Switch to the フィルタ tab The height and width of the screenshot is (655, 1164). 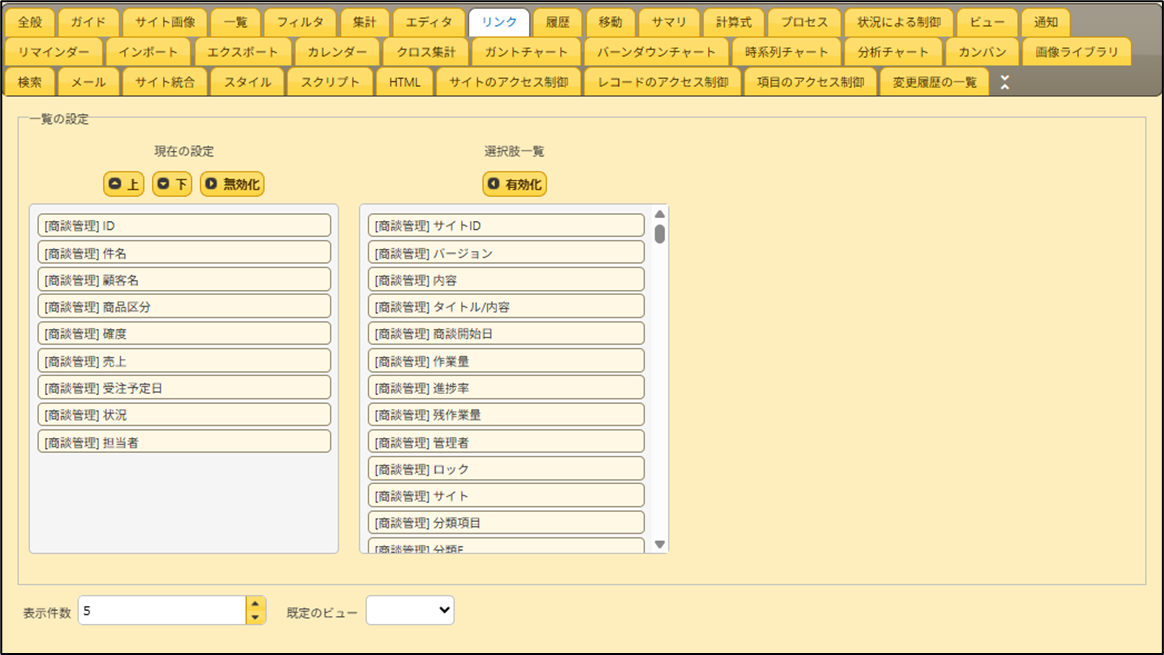pyautogui.click(x=300, y=22)
